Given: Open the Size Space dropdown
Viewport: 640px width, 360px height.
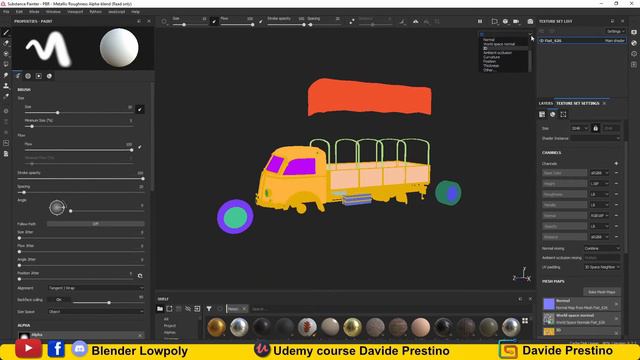Looking at the screenshot, I should tap(96, 311).
